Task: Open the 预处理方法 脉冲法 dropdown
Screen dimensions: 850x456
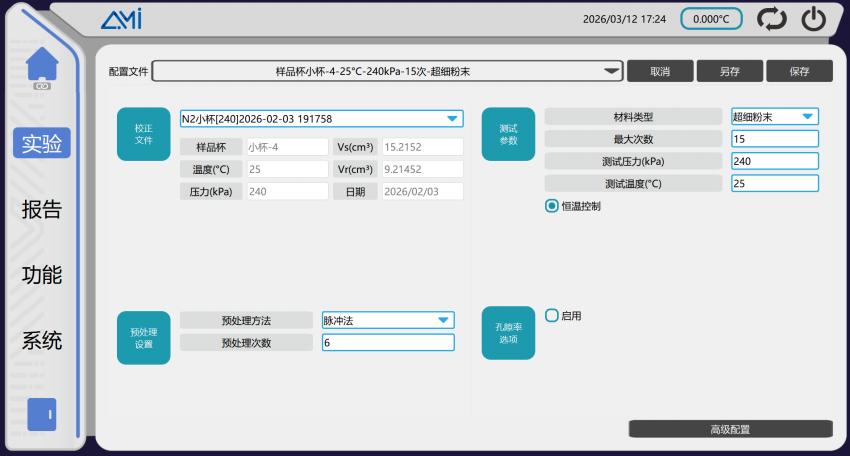Action: (x=388, y=320)
